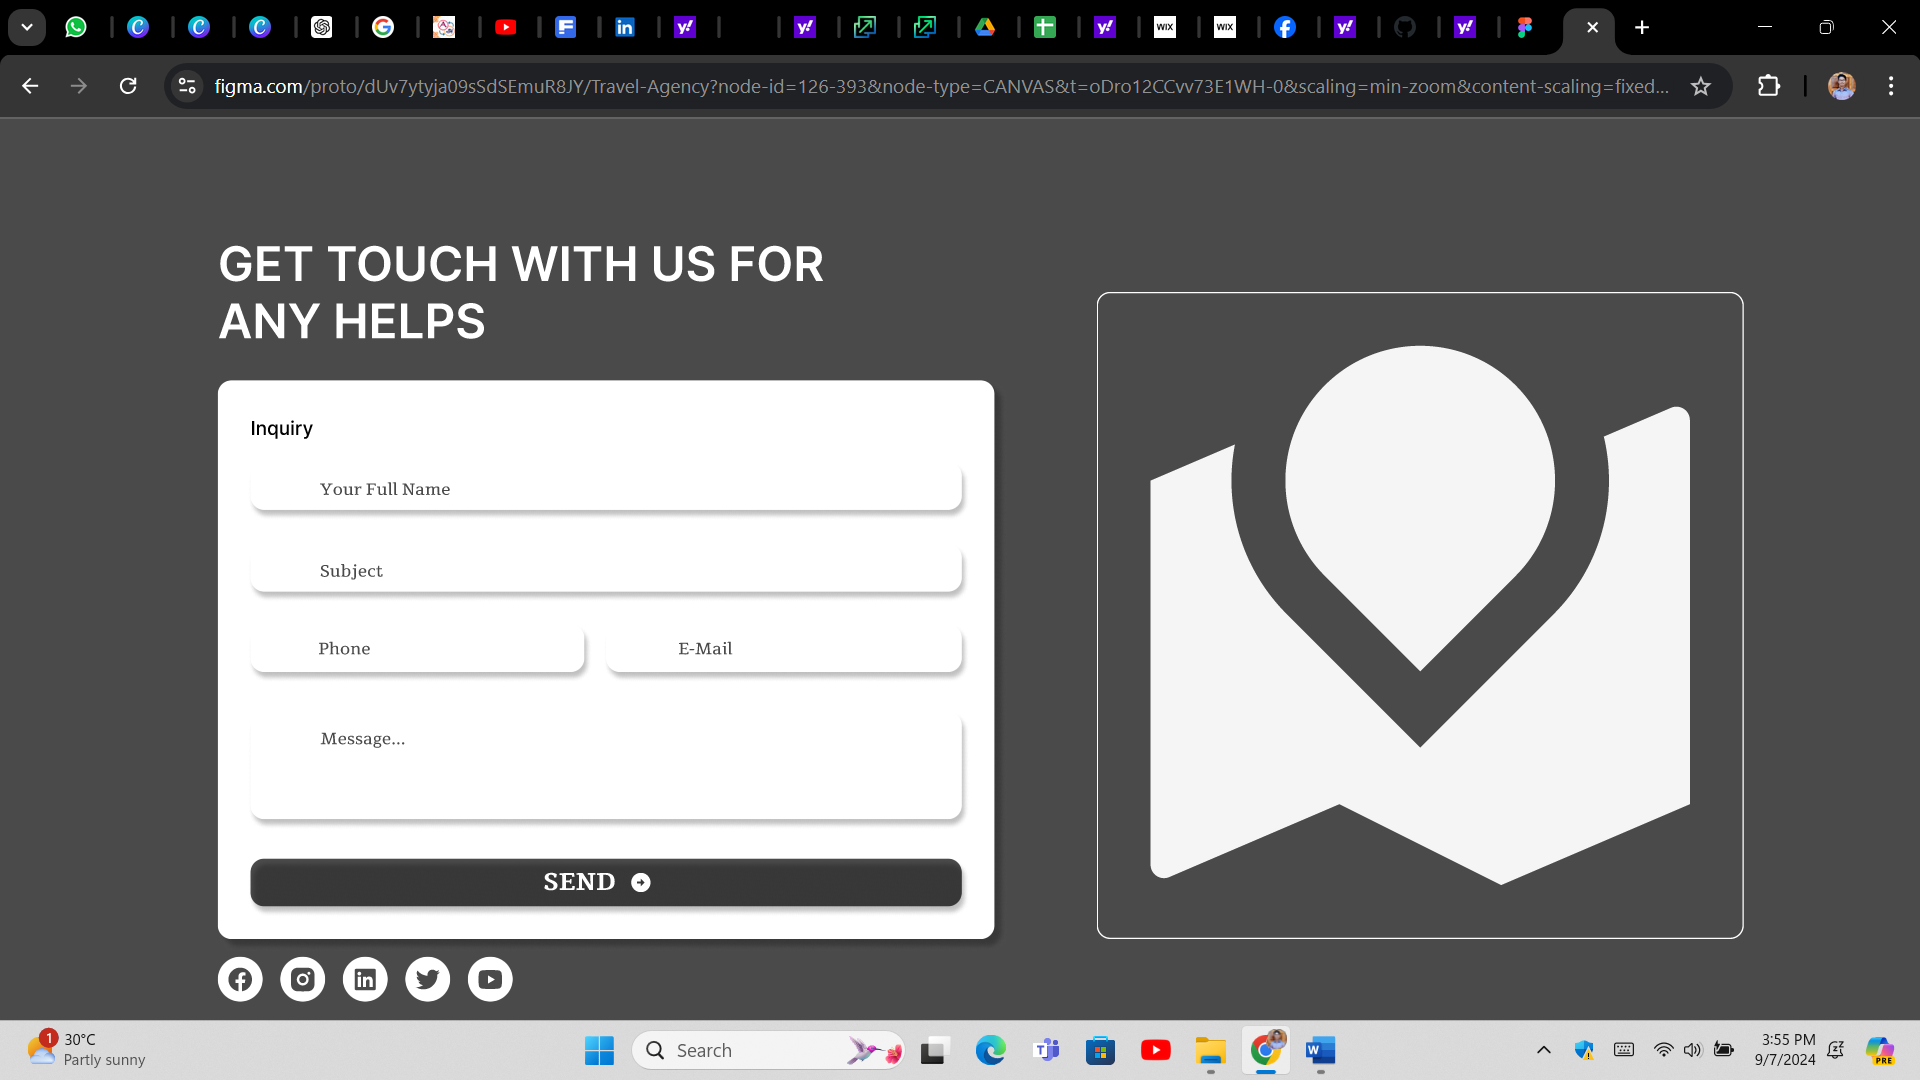Click the Message text area
This screenshot has height=1080, width=1920.
pos(606,767)
